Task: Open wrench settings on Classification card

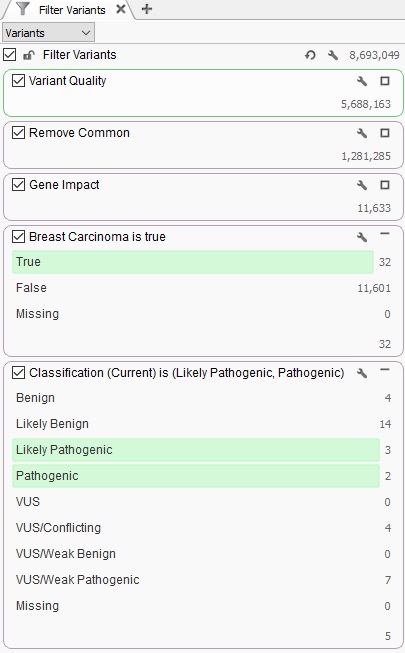Action: coord(362,373)
